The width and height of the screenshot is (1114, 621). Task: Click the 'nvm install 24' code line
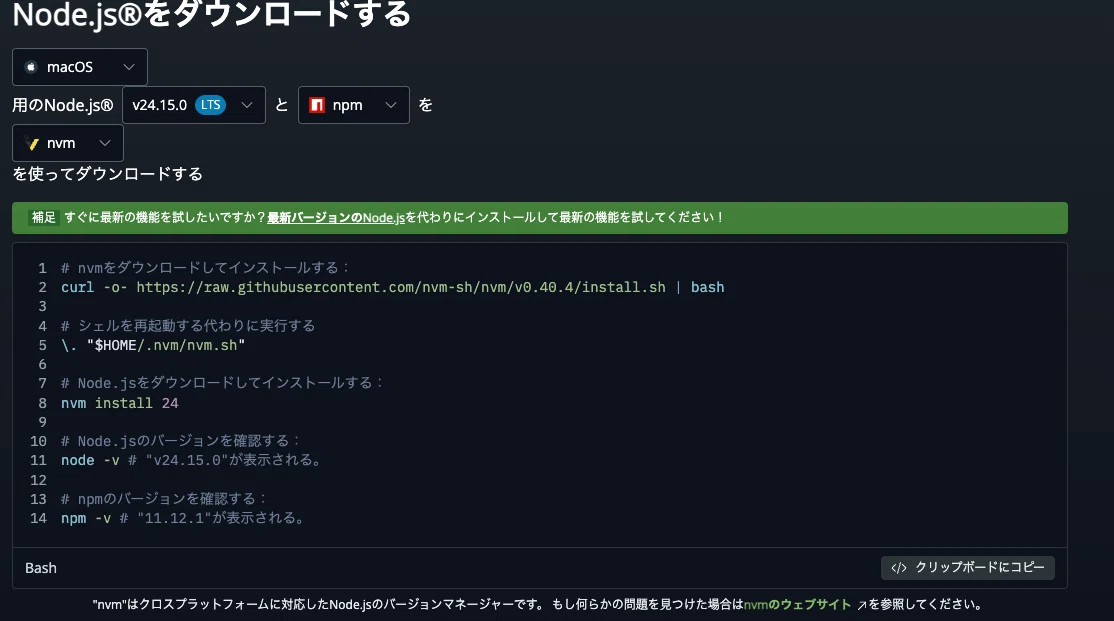(119, 403)
